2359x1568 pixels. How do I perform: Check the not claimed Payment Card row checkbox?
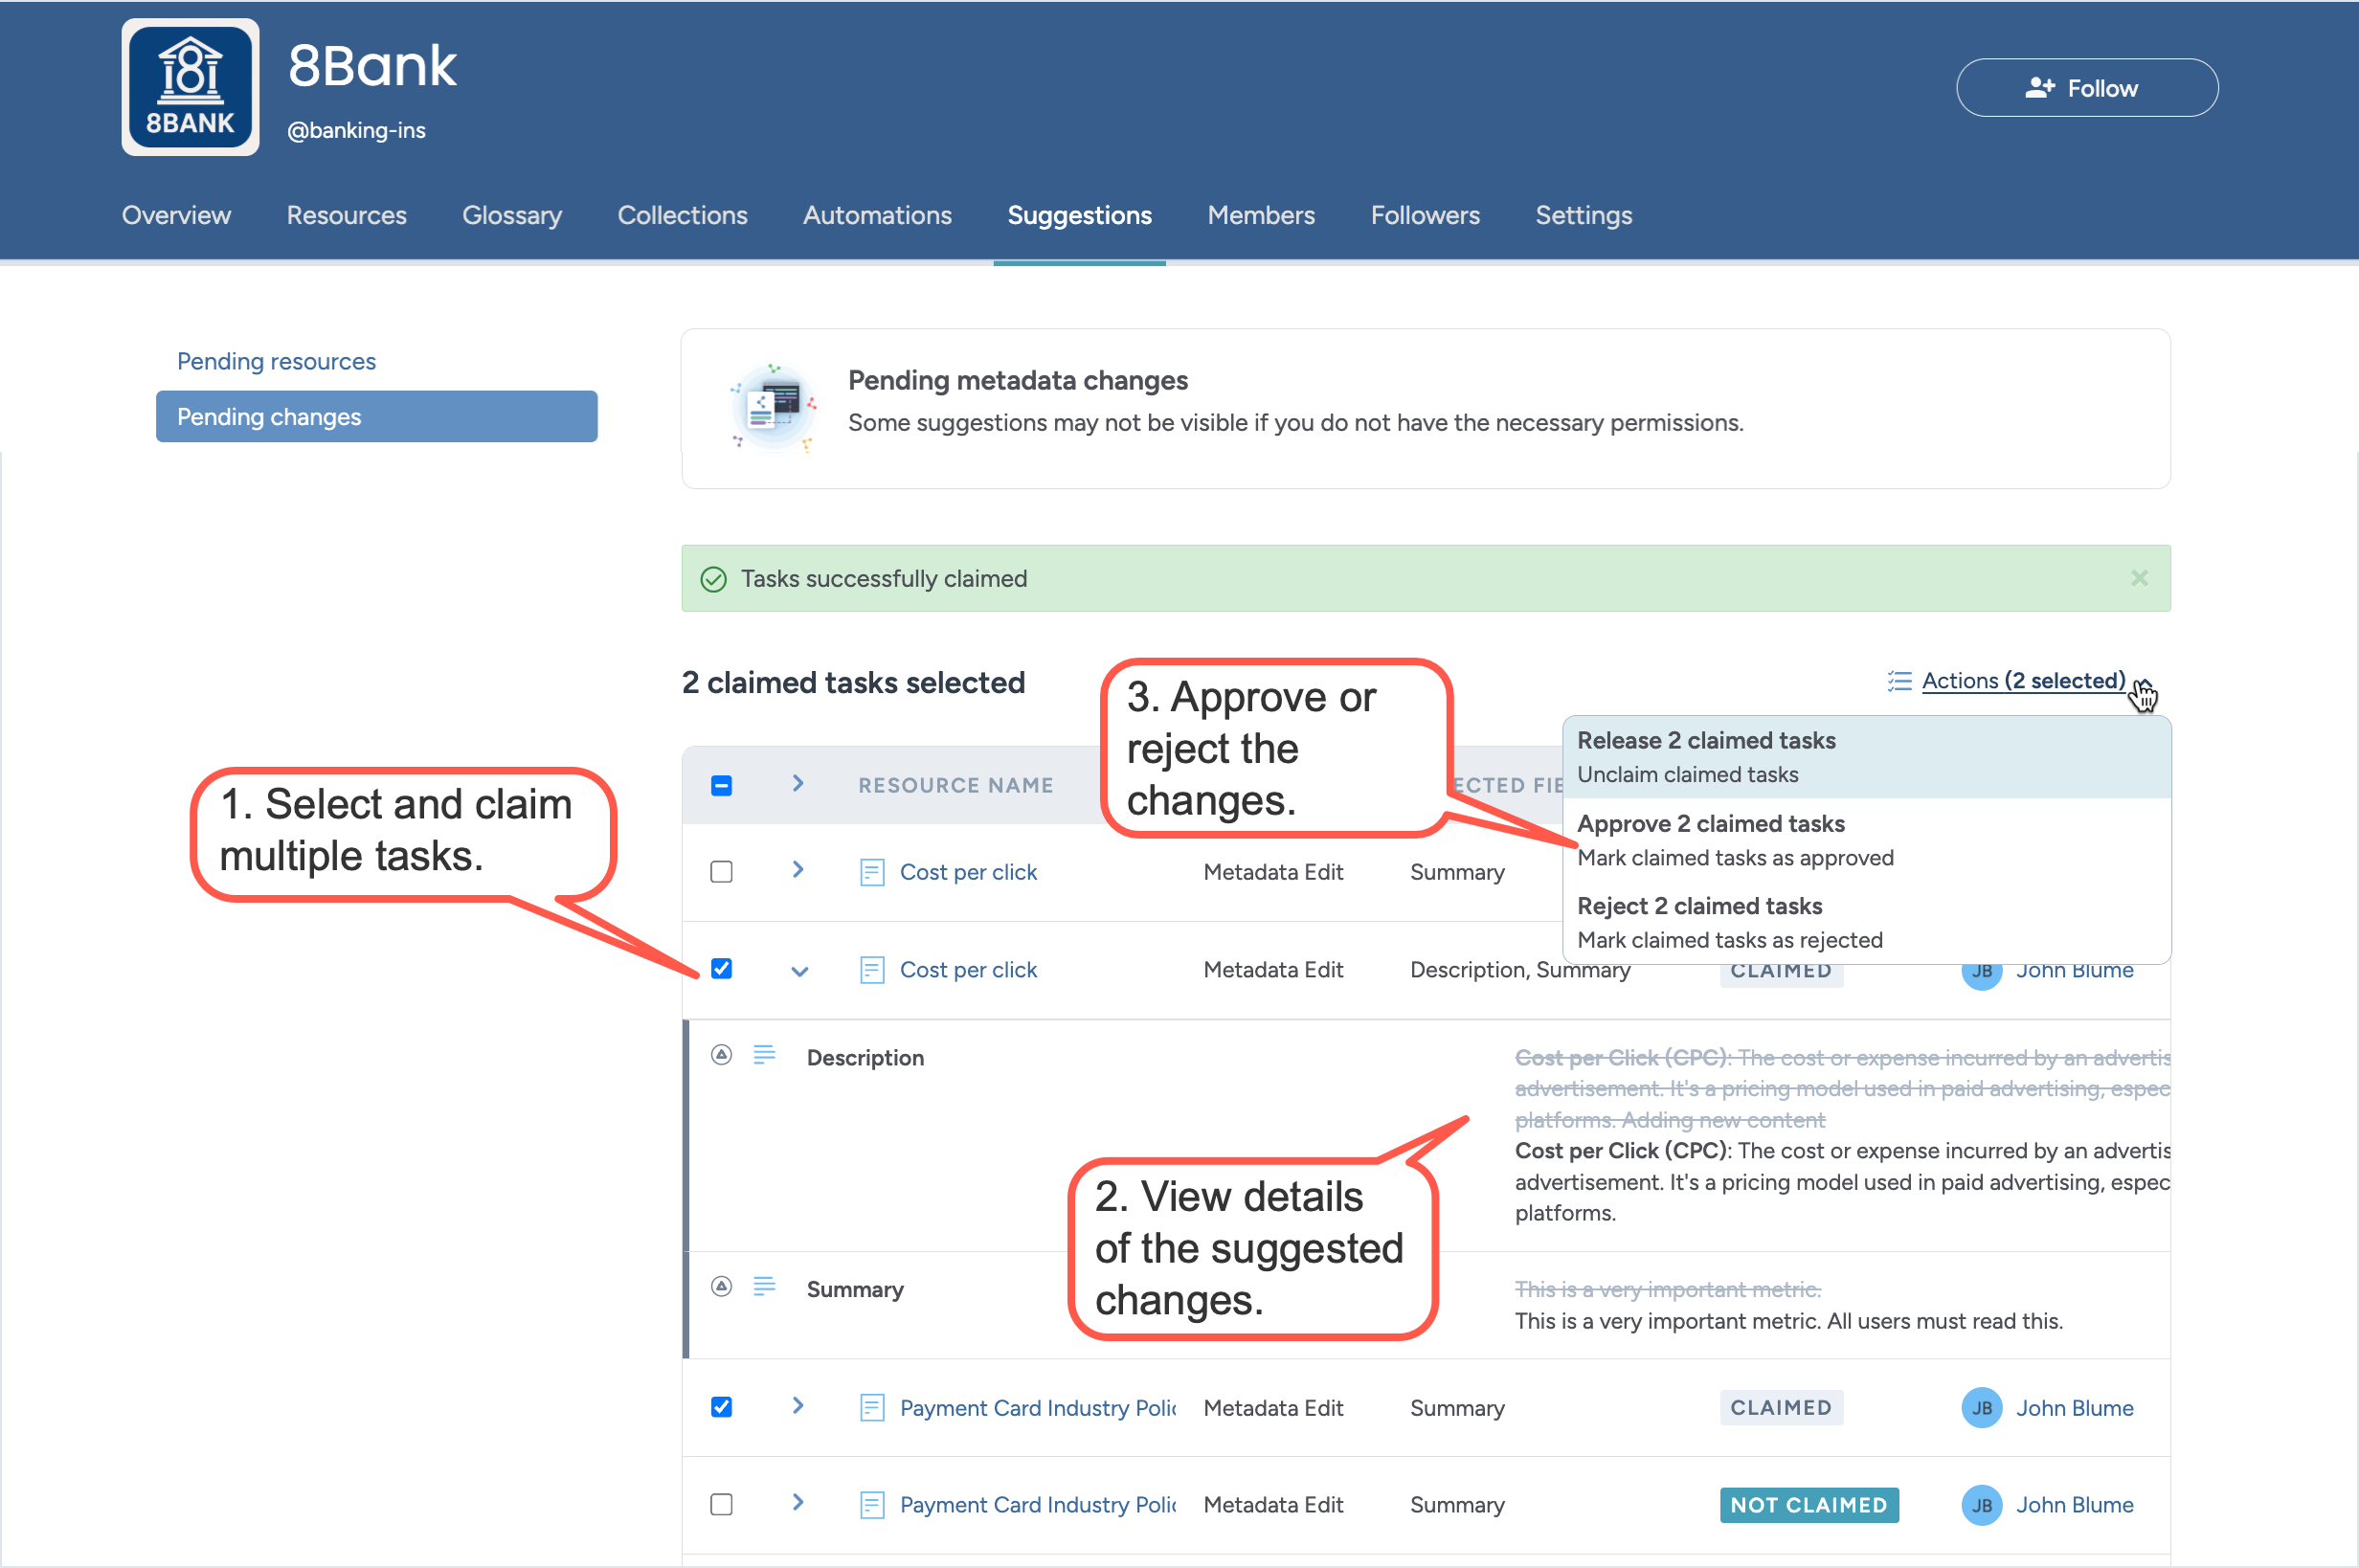[721, 1505]
